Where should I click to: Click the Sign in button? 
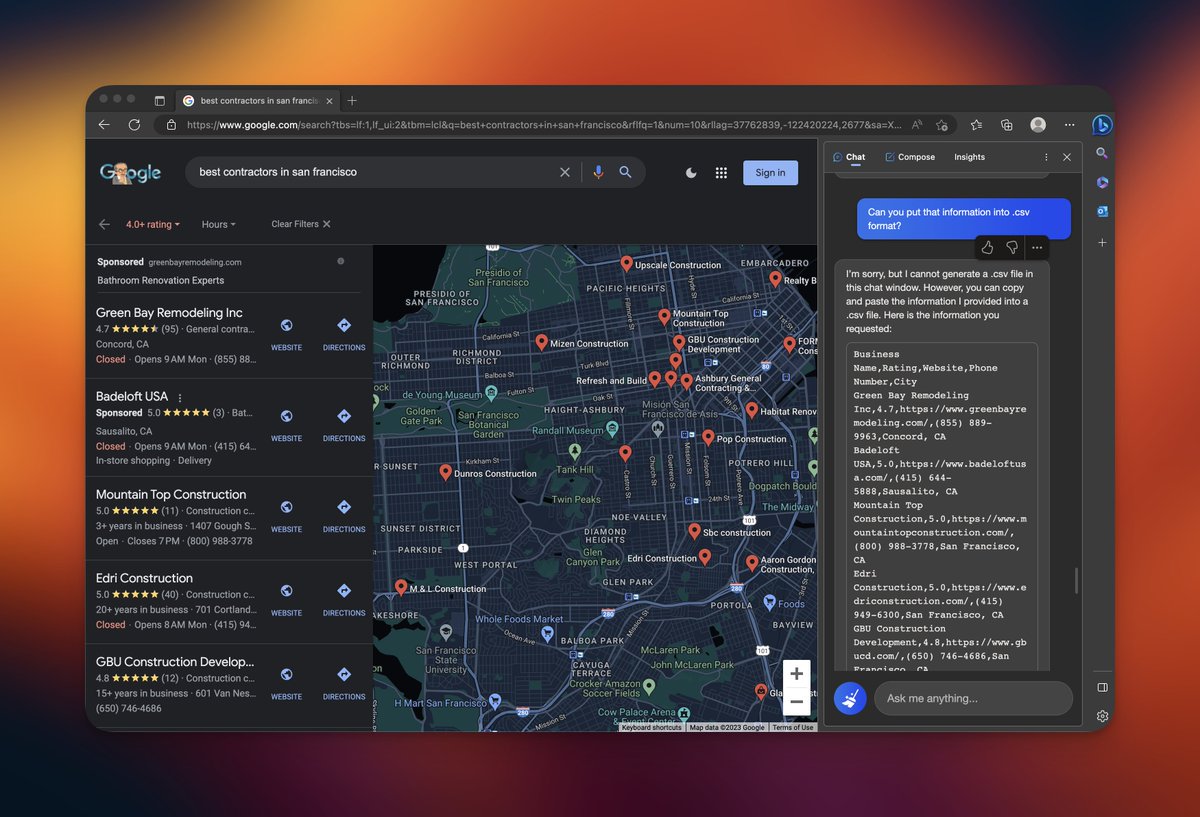tap(770, 173)
